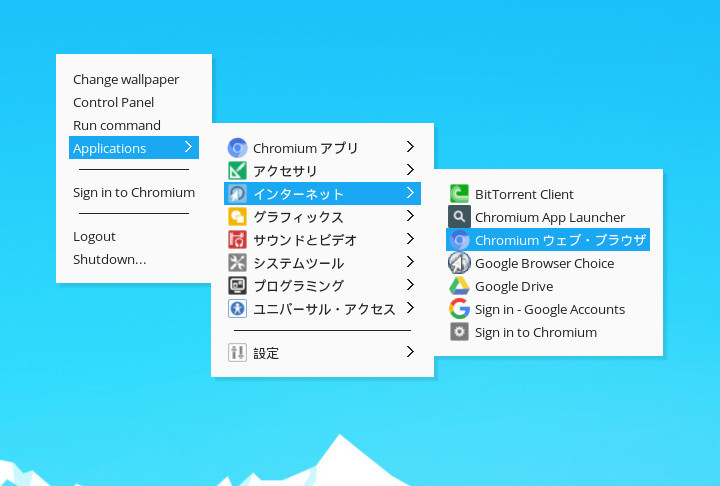Click the サウンドとビデオ multimedia icon

point(237,240)
